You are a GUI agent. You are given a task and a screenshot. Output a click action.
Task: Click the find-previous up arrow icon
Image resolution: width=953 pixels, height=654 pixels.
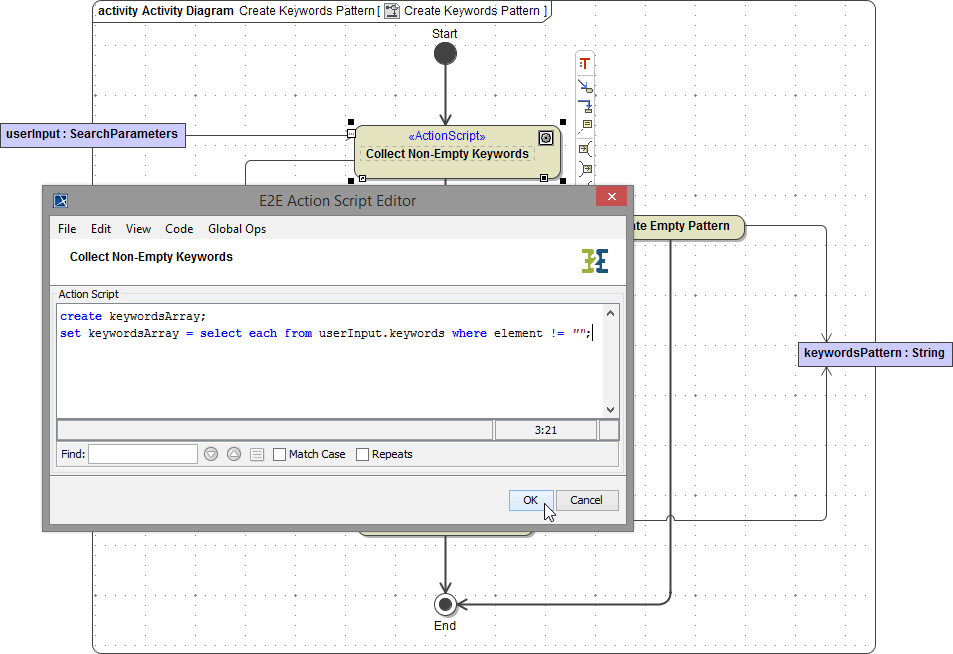(x=233, y=453)
